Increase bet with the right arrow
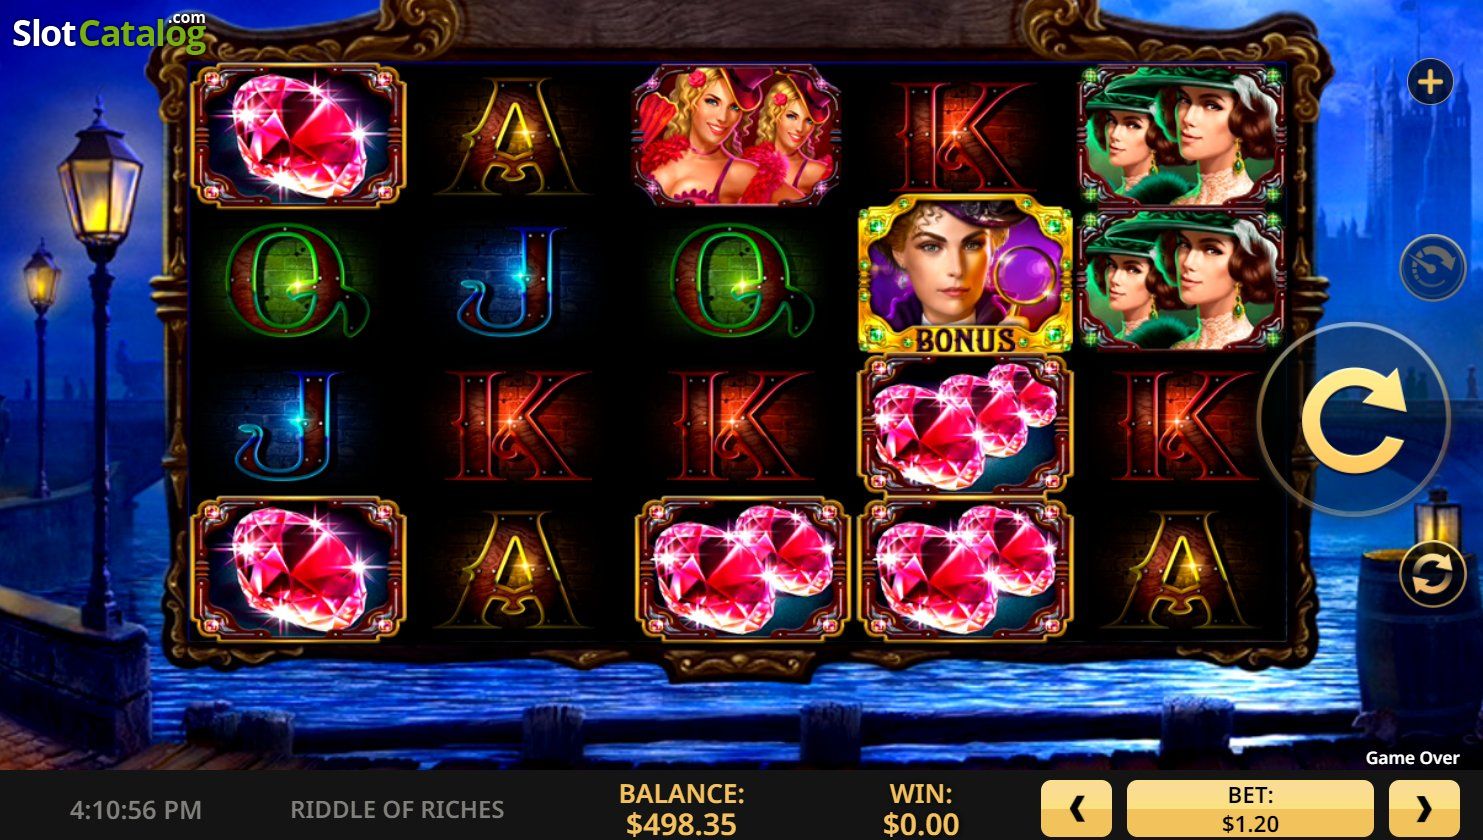Screen dimensions: 1483x840 1423,809
